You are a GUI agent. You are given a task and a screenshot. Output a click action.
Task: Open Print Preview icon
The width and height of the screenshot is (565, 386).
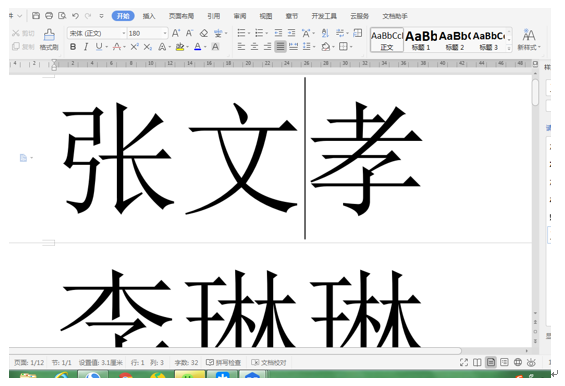click(62, 15)
